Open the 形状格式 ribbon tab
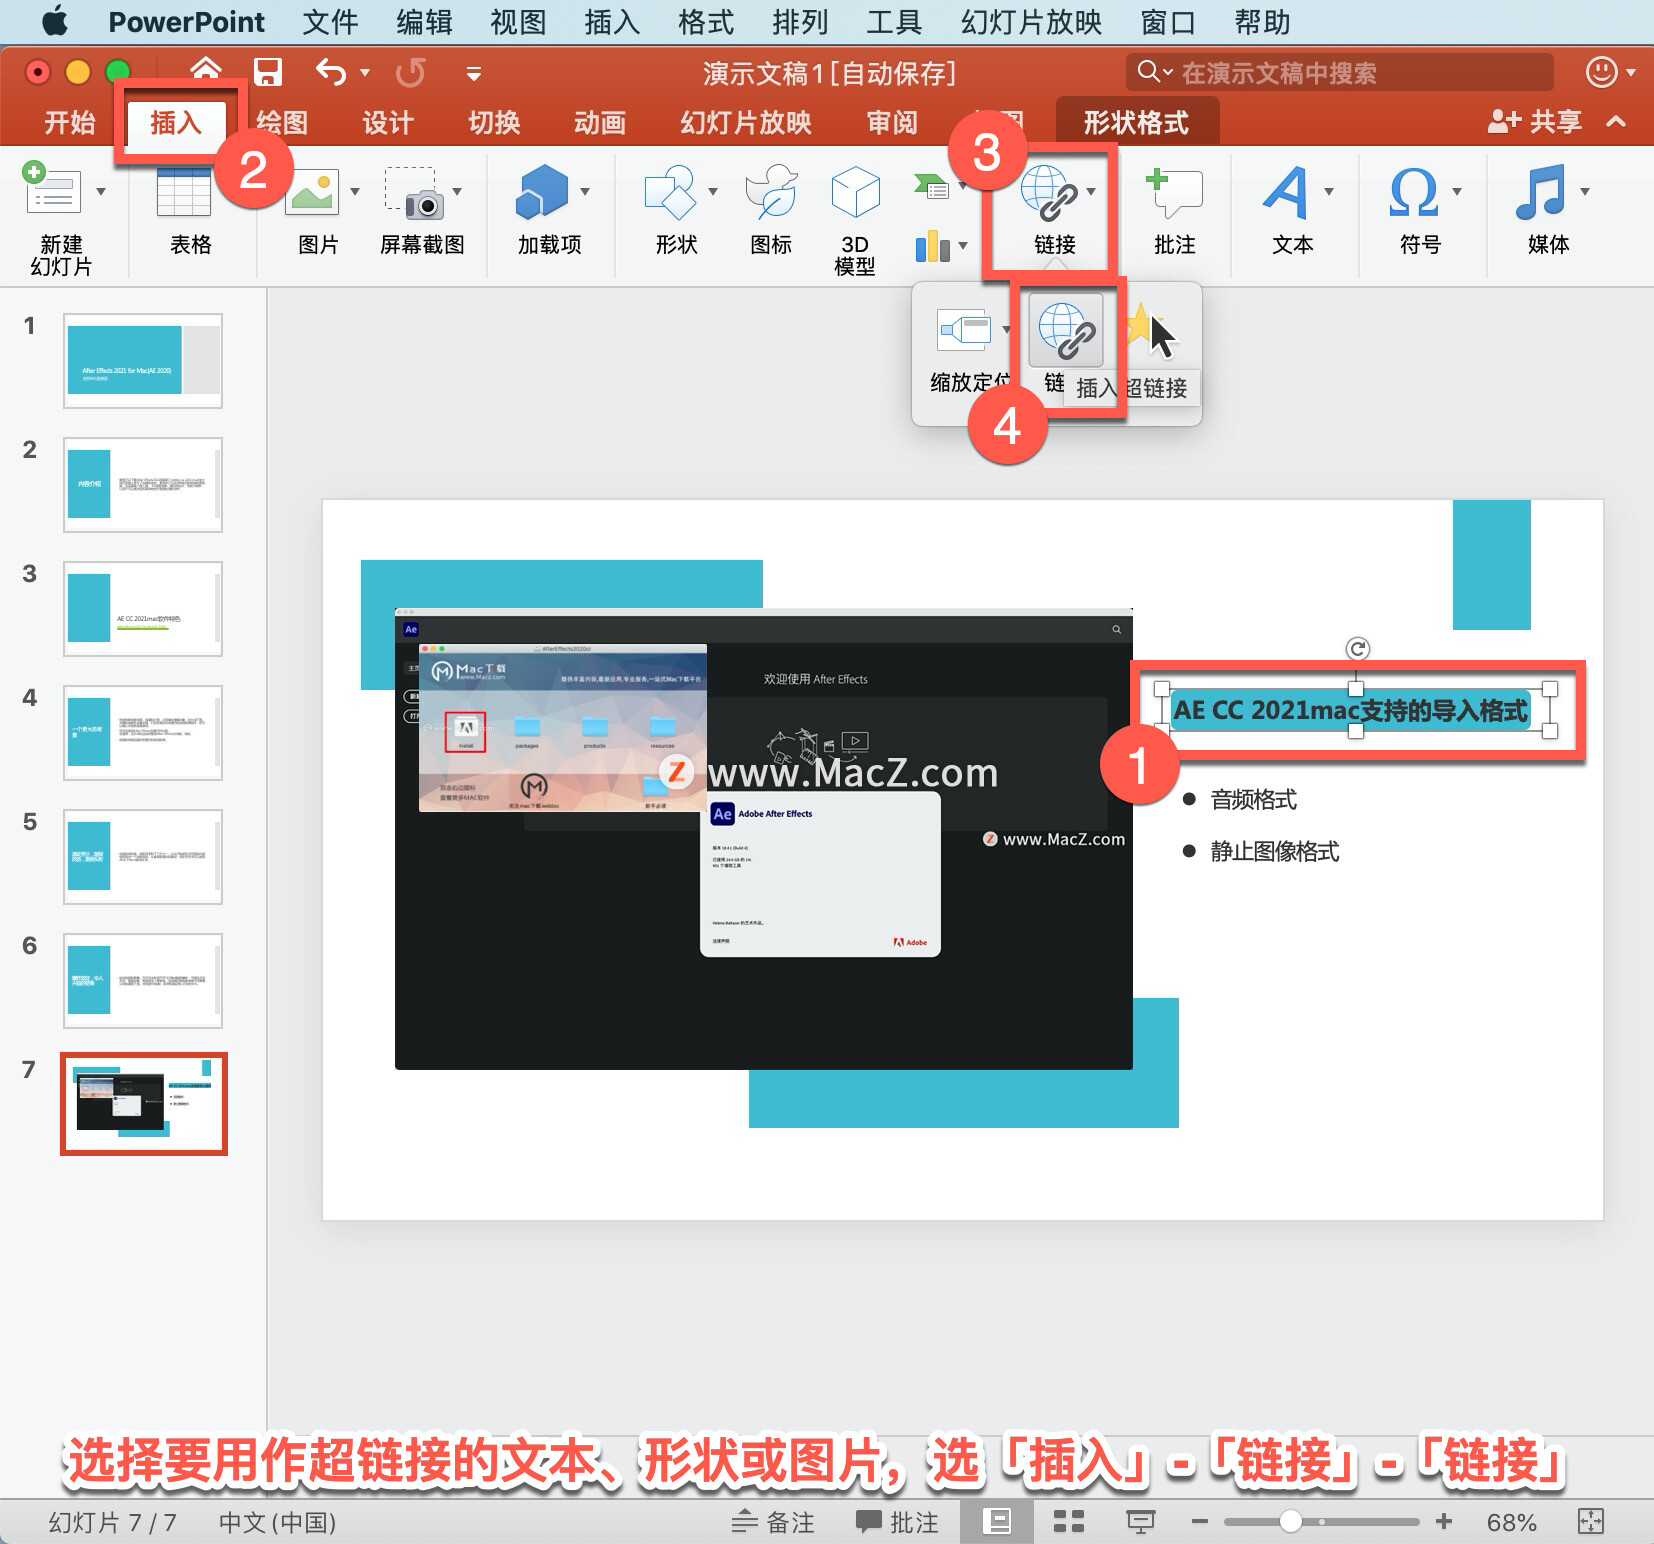Viewport: 1654px width, 1544px height. click(1137, 122)
